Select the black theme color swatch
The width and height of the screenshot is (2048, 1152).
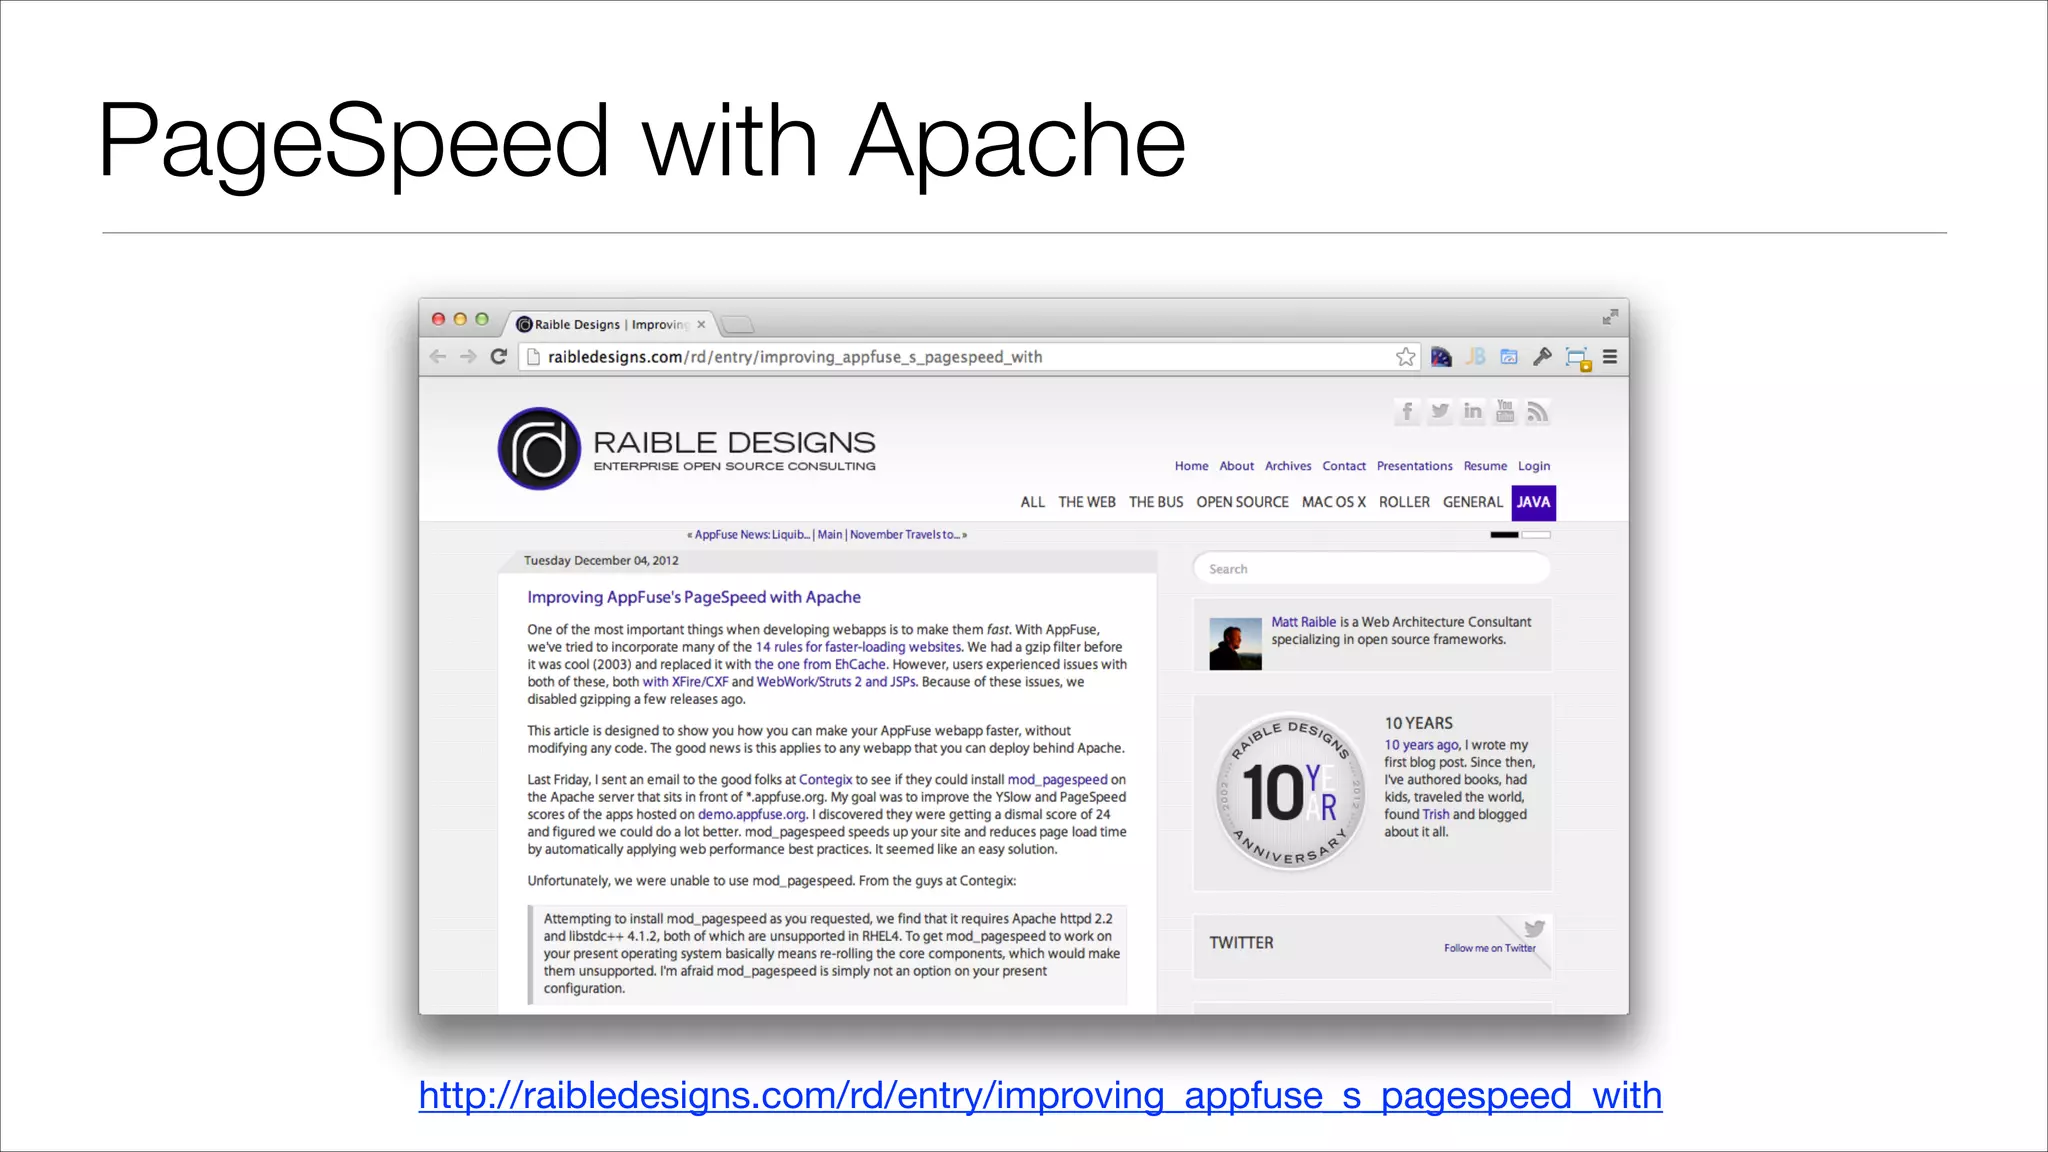(x=1504, y=535)
